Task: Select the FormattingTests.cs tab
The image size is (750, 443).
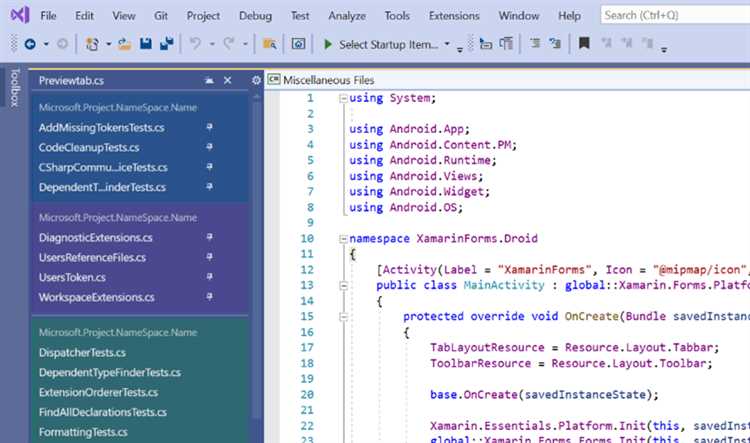Action: click(x=83, y=432)
